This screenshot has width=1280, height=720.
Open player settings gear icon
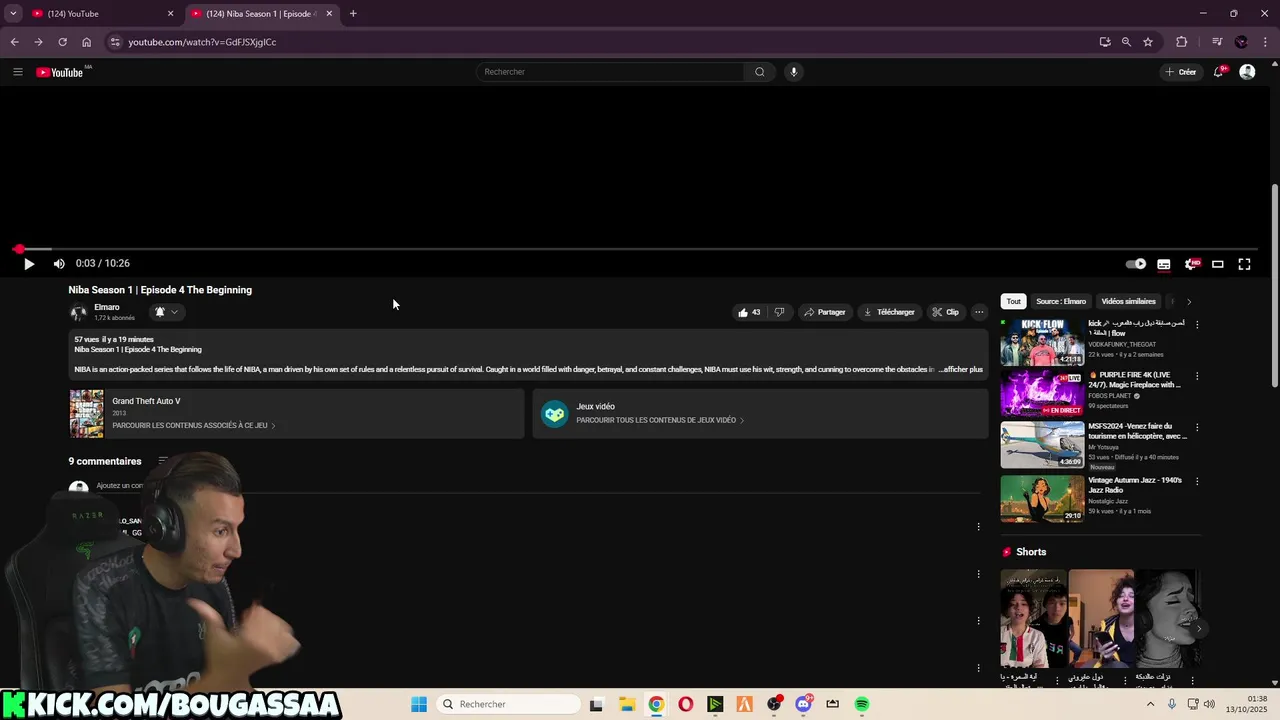[1191, 264]
